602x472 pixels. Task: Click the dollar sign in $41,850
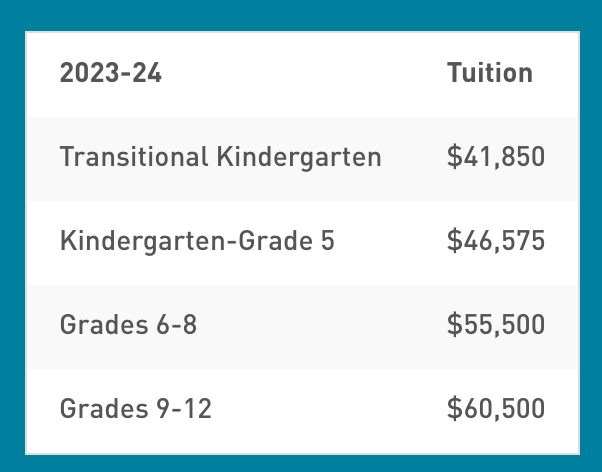[x=454, y=157]
